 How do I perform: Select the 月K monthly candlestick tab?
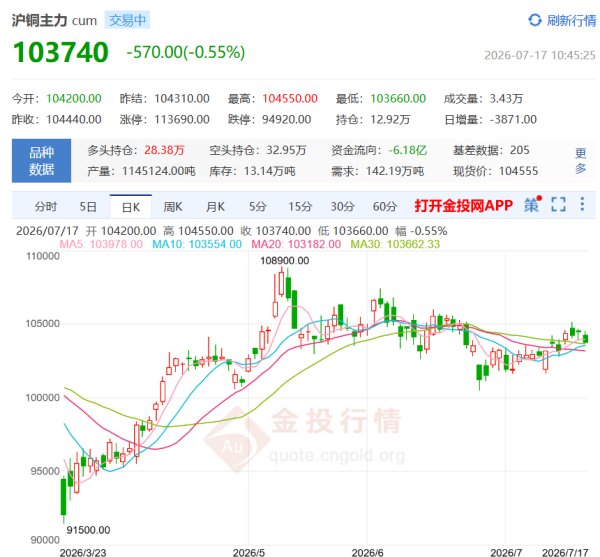coord(215,207)
